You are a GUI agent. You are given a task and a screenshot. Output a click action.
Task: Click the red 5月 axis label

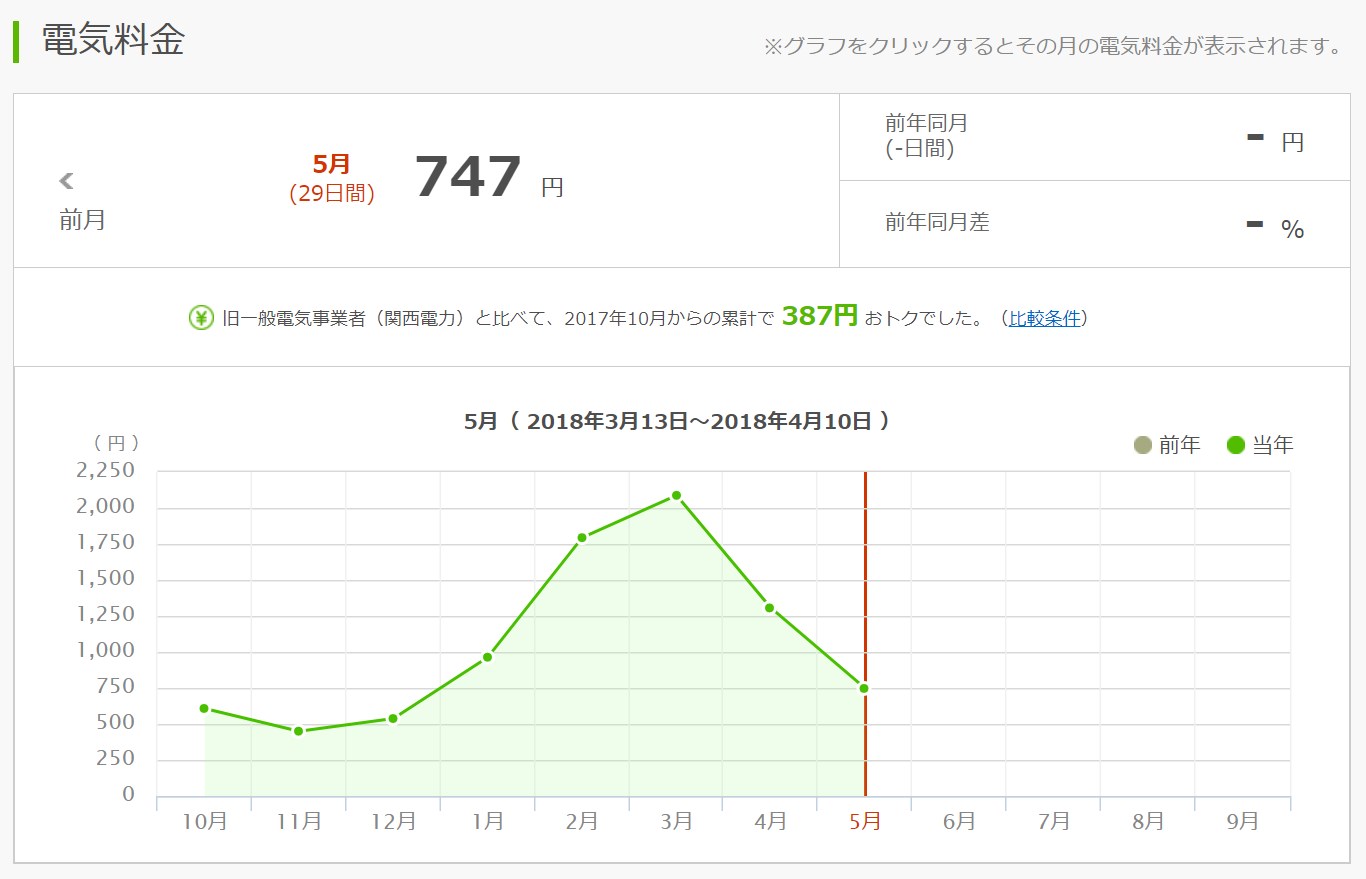(864, 821)
